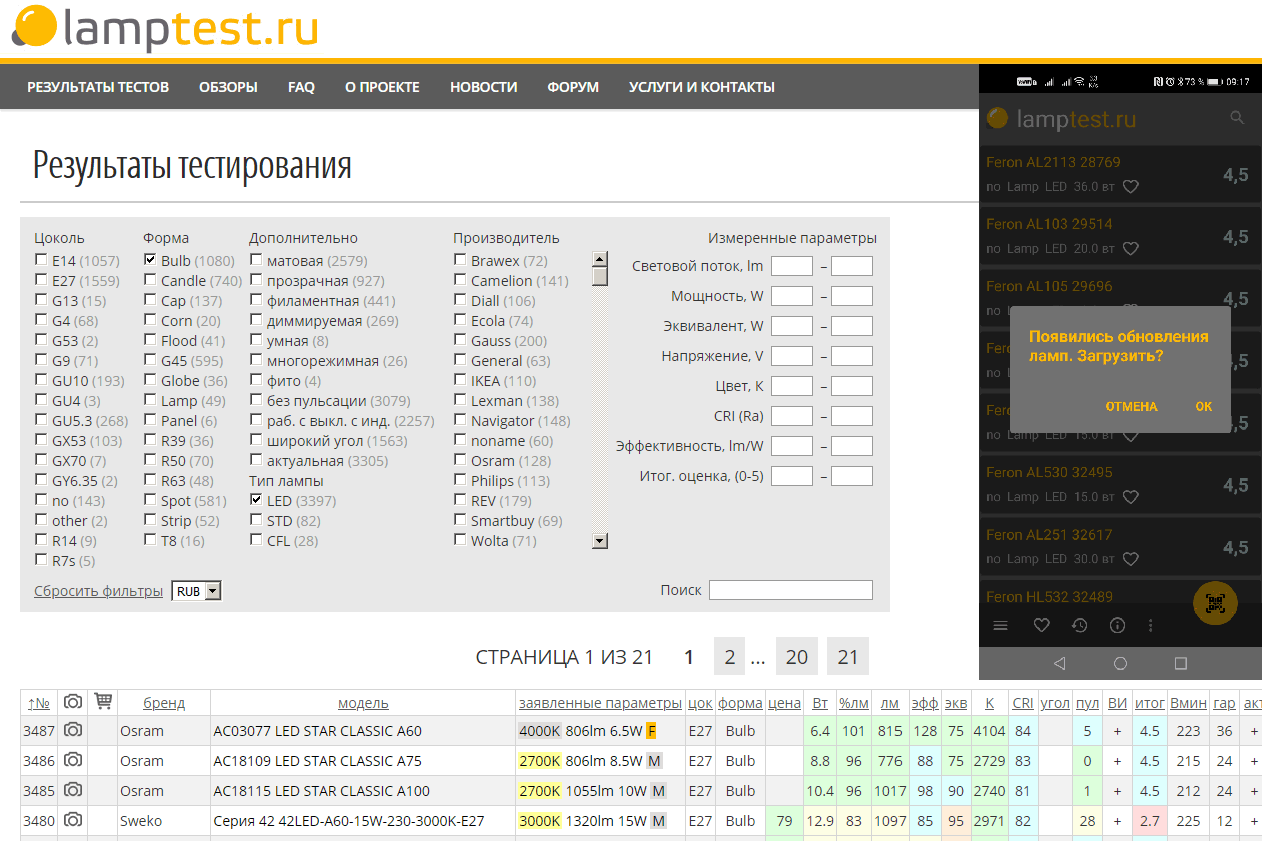Open ФОРУМ menu item
This screenshot has width=1262, height=841.
click(x=573, y=87)
